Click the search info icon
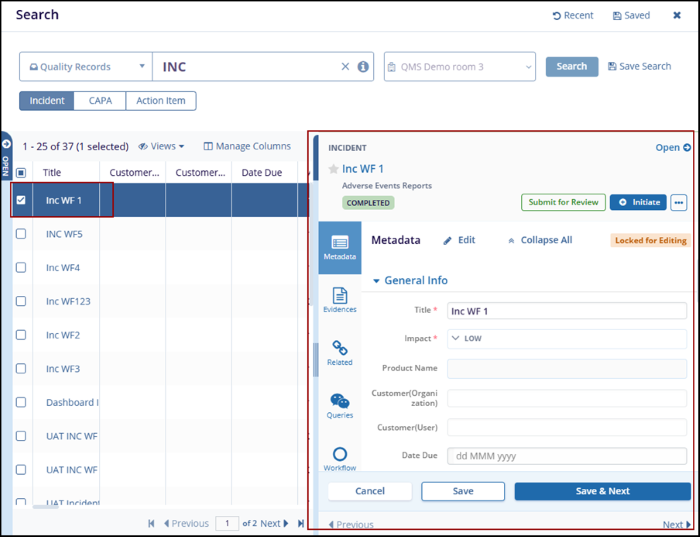This screenshot has height=537, width=700. tap(362, 67)
